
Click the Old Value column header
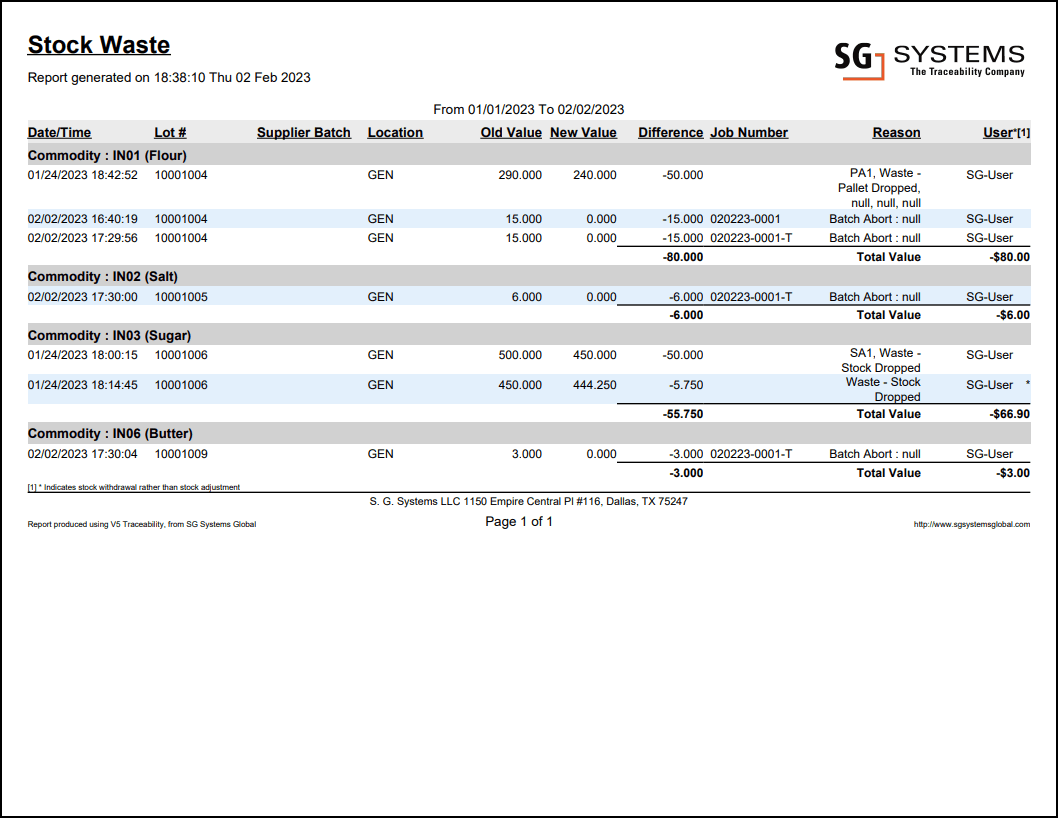click(x=511, y=132)
